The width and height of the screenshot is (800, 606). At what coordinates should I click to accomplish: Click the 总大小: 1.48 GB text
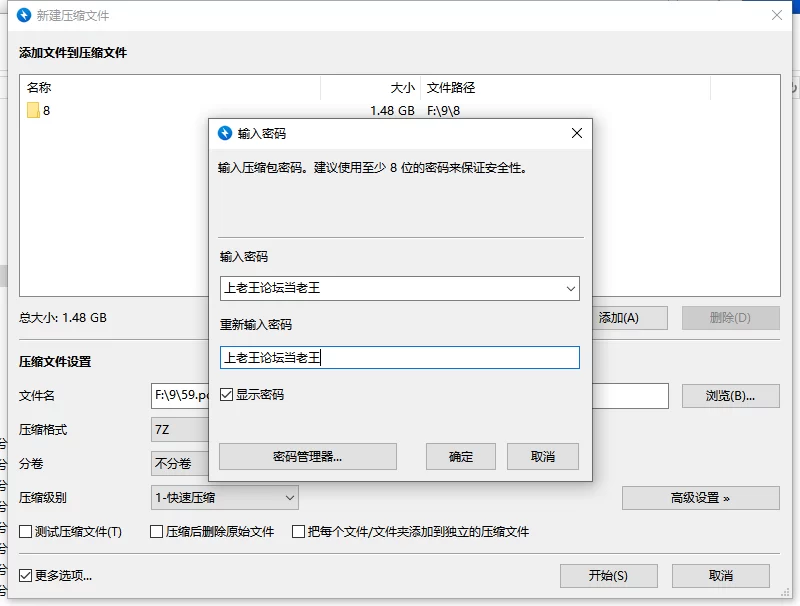(x=63, y=318)
